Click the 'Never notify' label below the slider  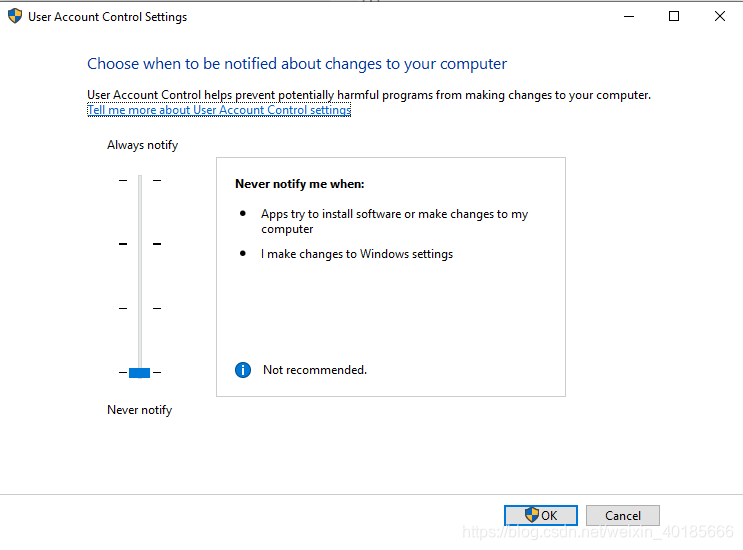(140, 410)
